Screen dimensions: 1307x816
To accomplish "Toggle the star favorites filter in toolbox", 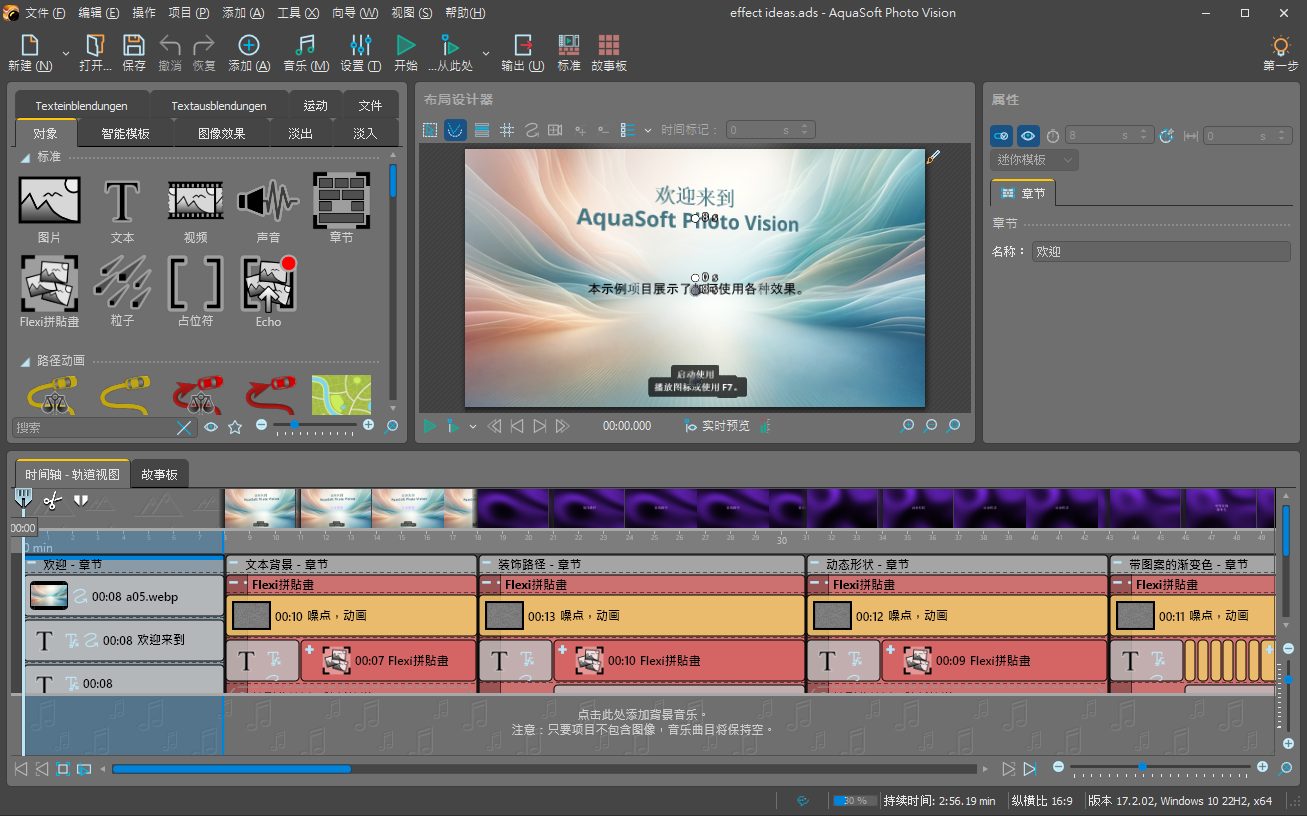I will pyautogui.click(x=235, y=427).
